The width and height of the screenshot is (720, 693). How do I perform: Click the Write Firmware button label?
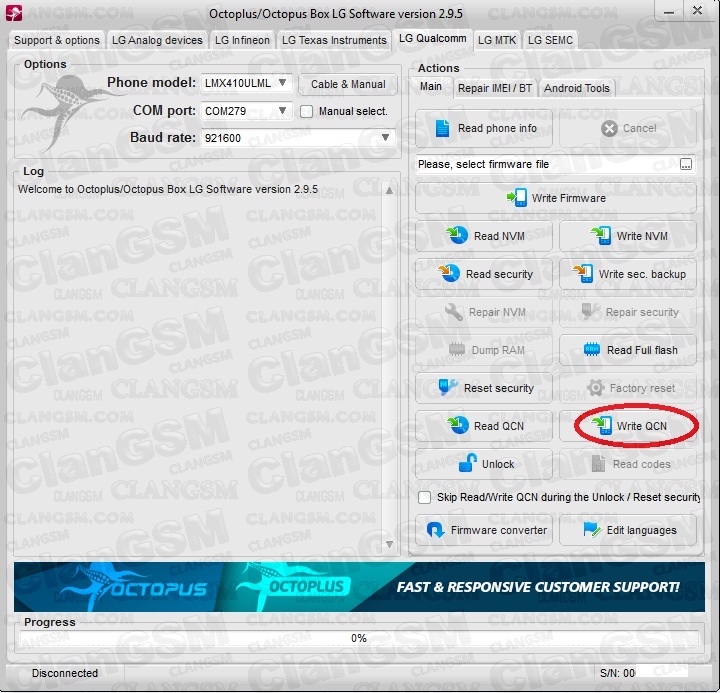[569, 198]
